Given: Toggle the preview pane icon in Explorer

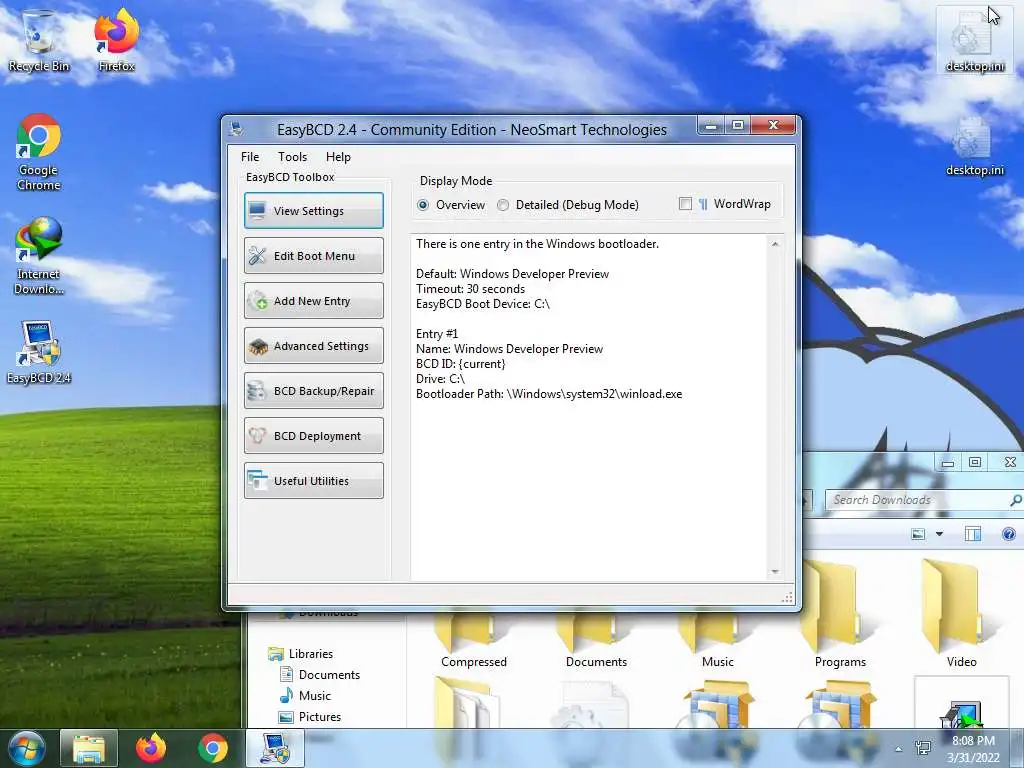Looking at the screenshot, I should 972,534.
